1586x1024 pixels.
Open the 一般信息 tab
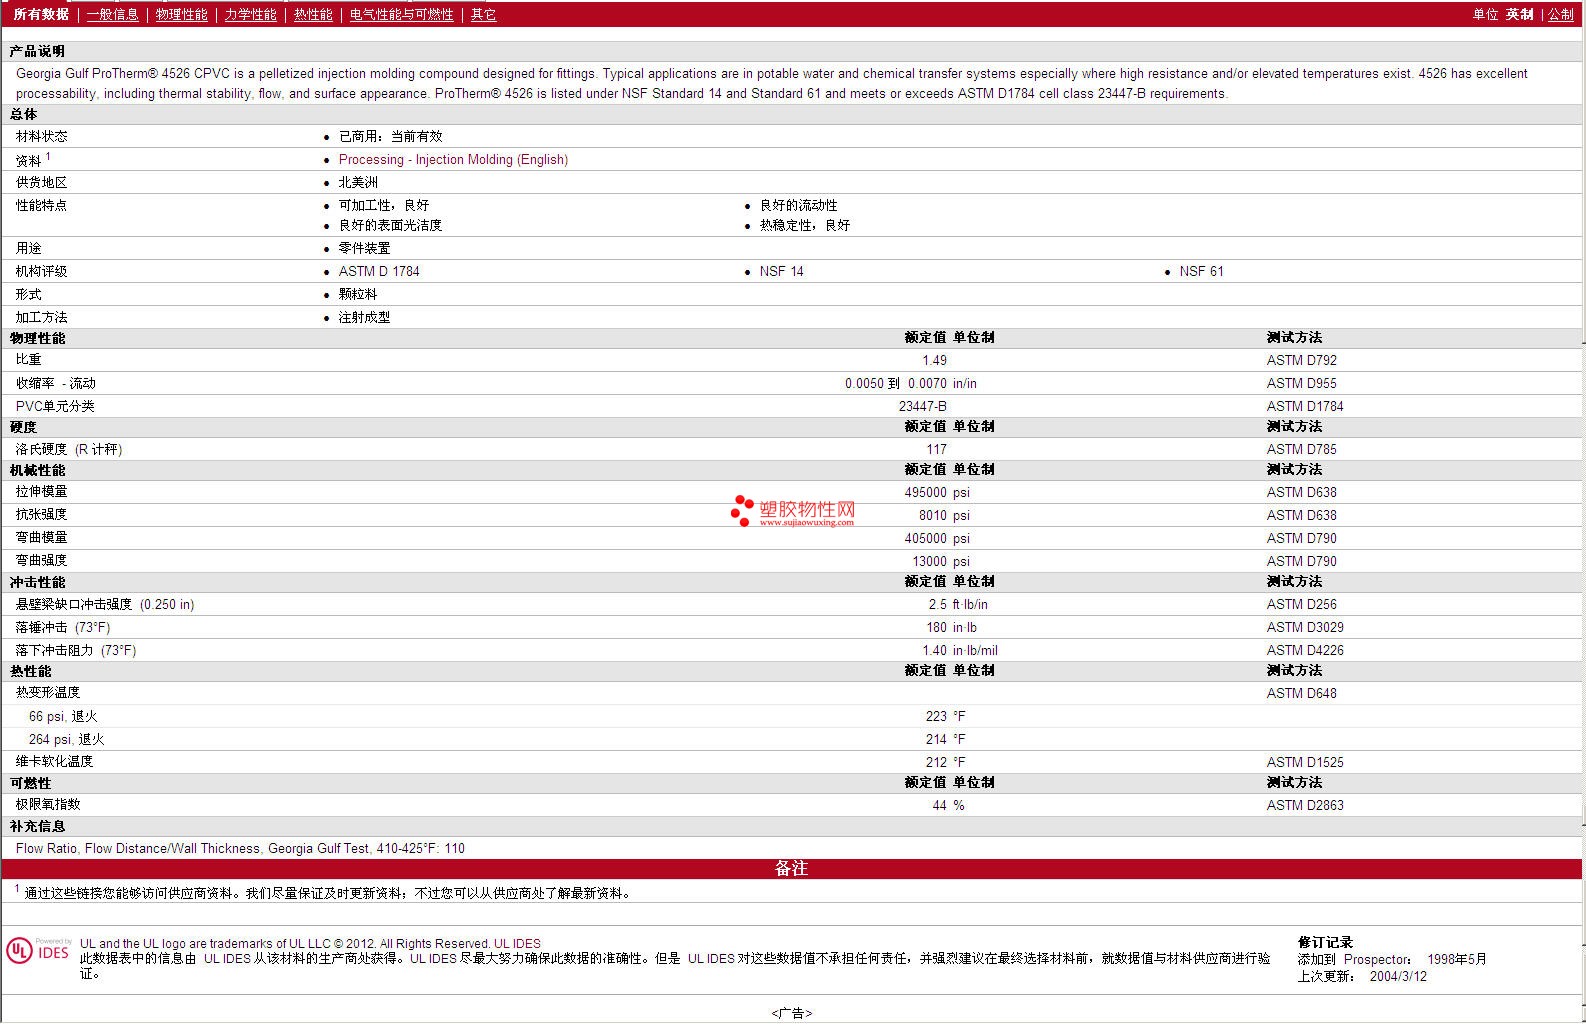113,14
